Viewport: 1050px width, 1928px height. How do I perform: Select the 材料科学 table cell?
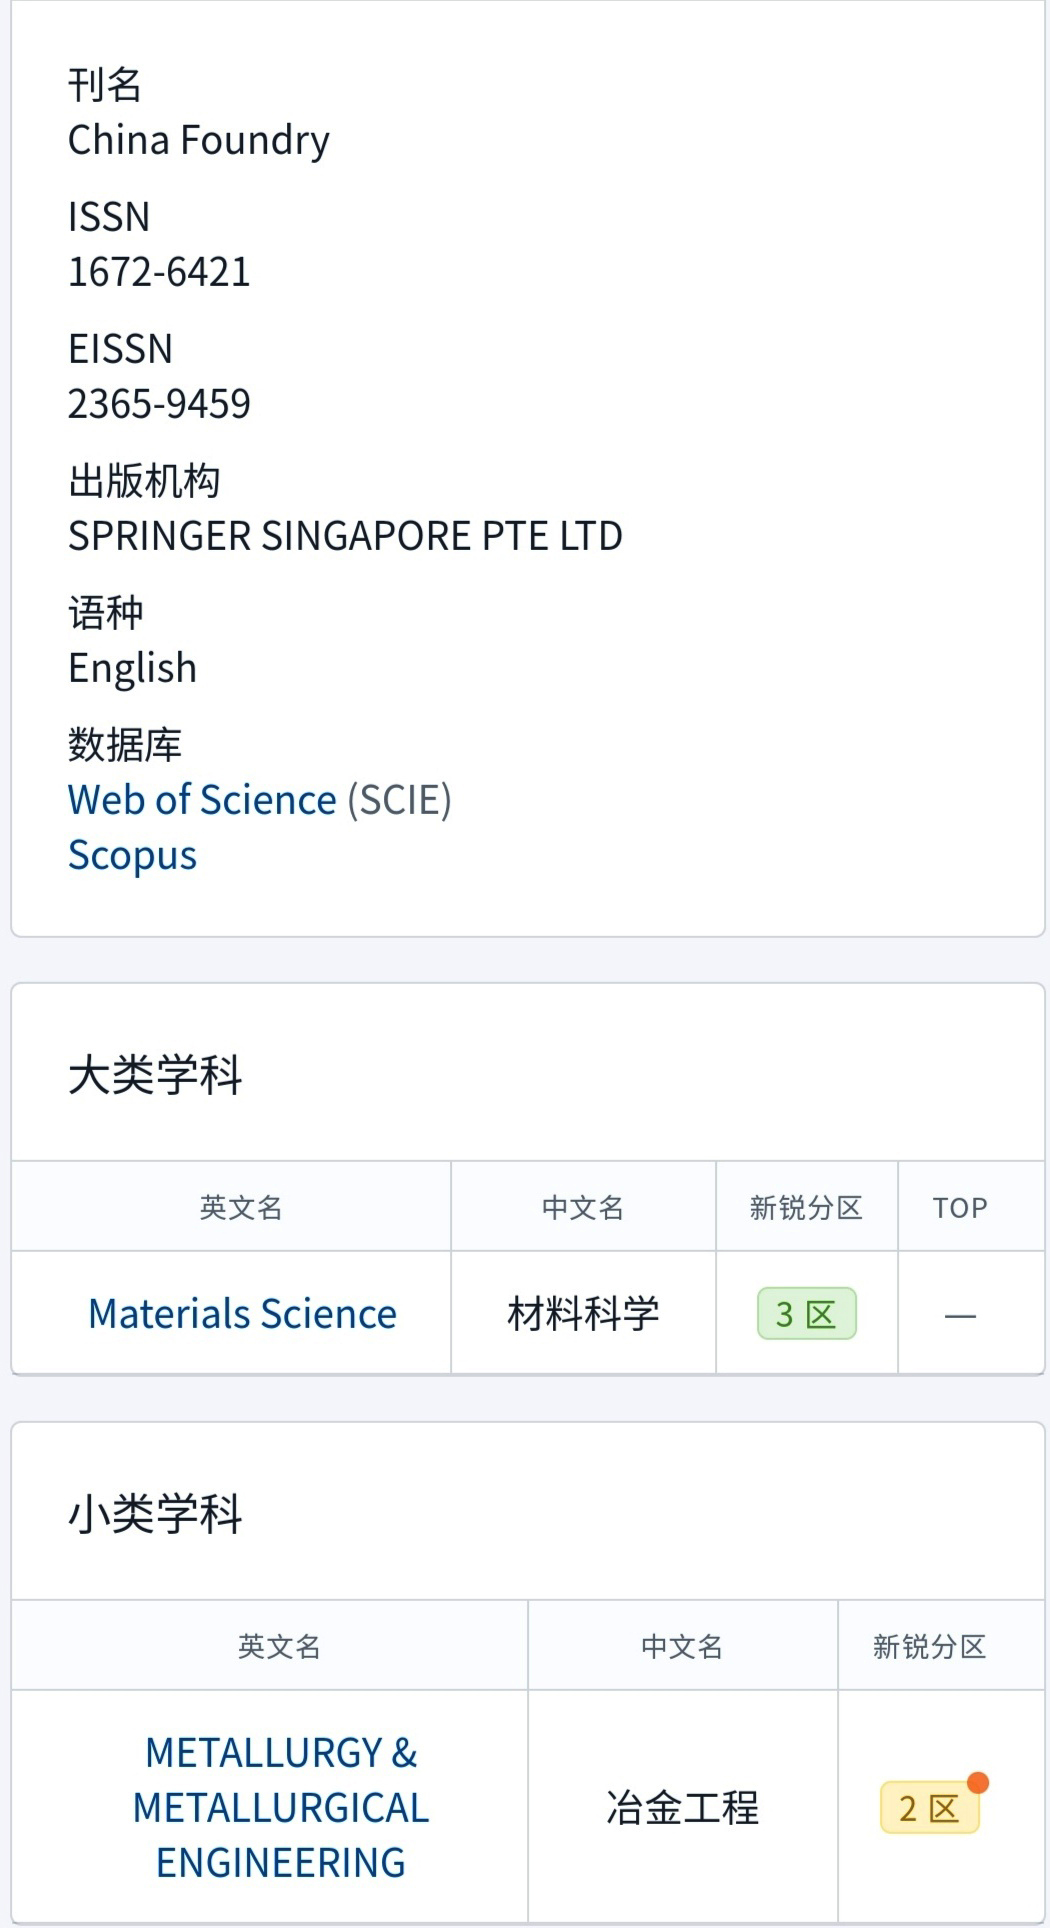click(x=583, y=1314)
